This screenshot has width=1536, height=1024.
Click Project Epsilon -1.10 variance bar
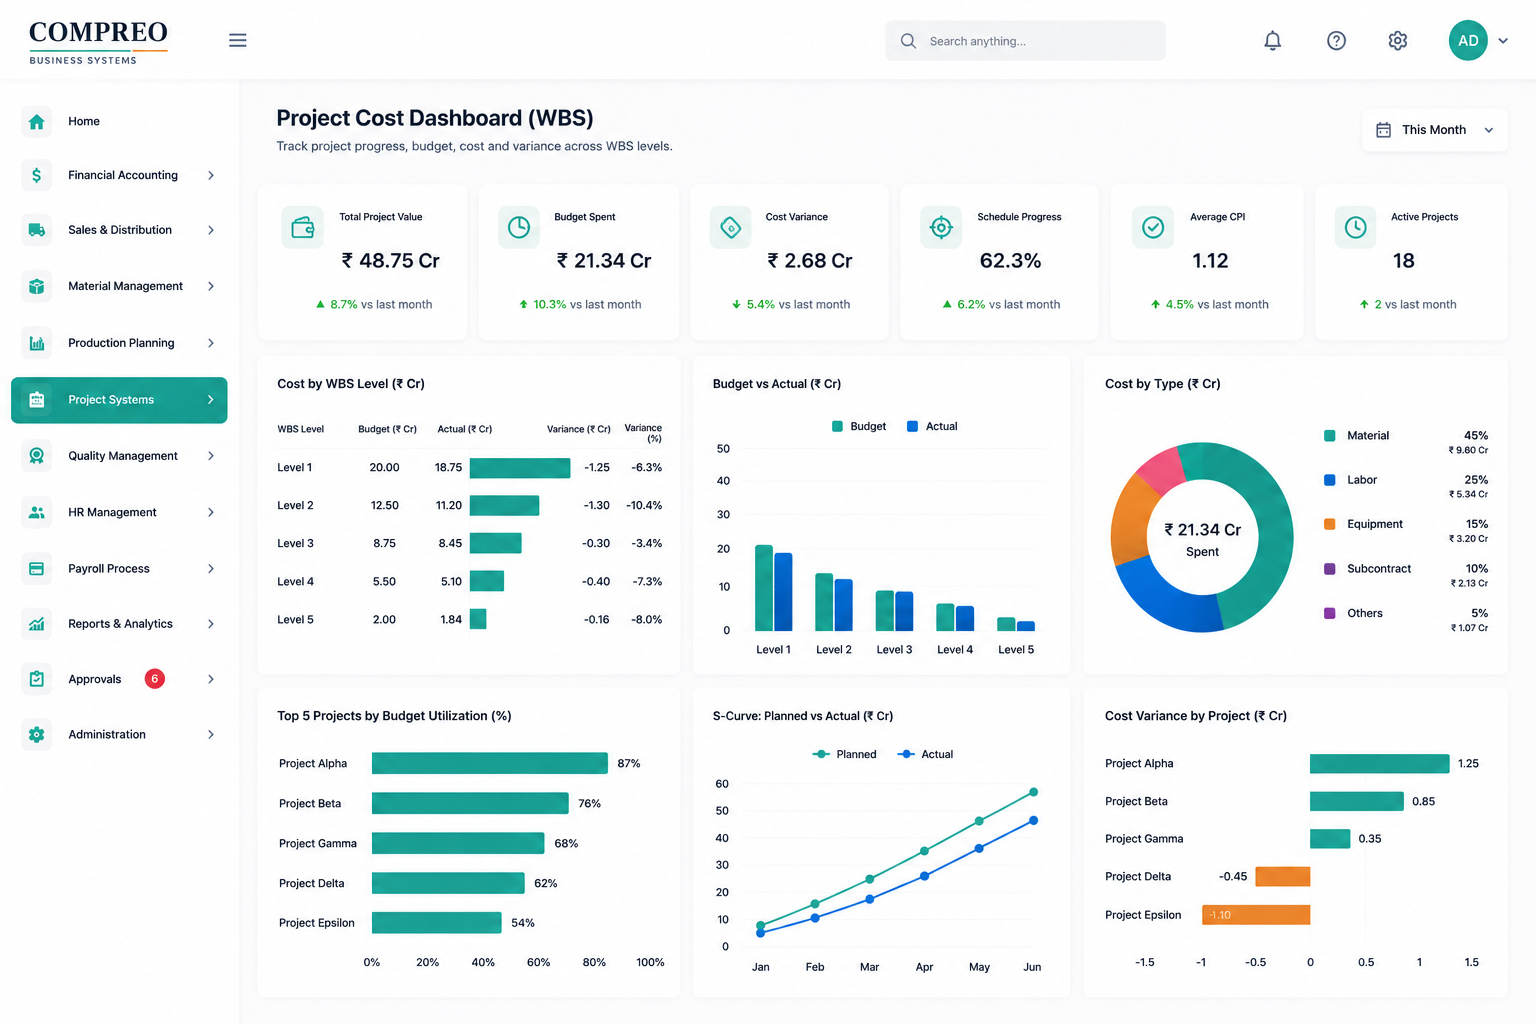[1256, 915]
